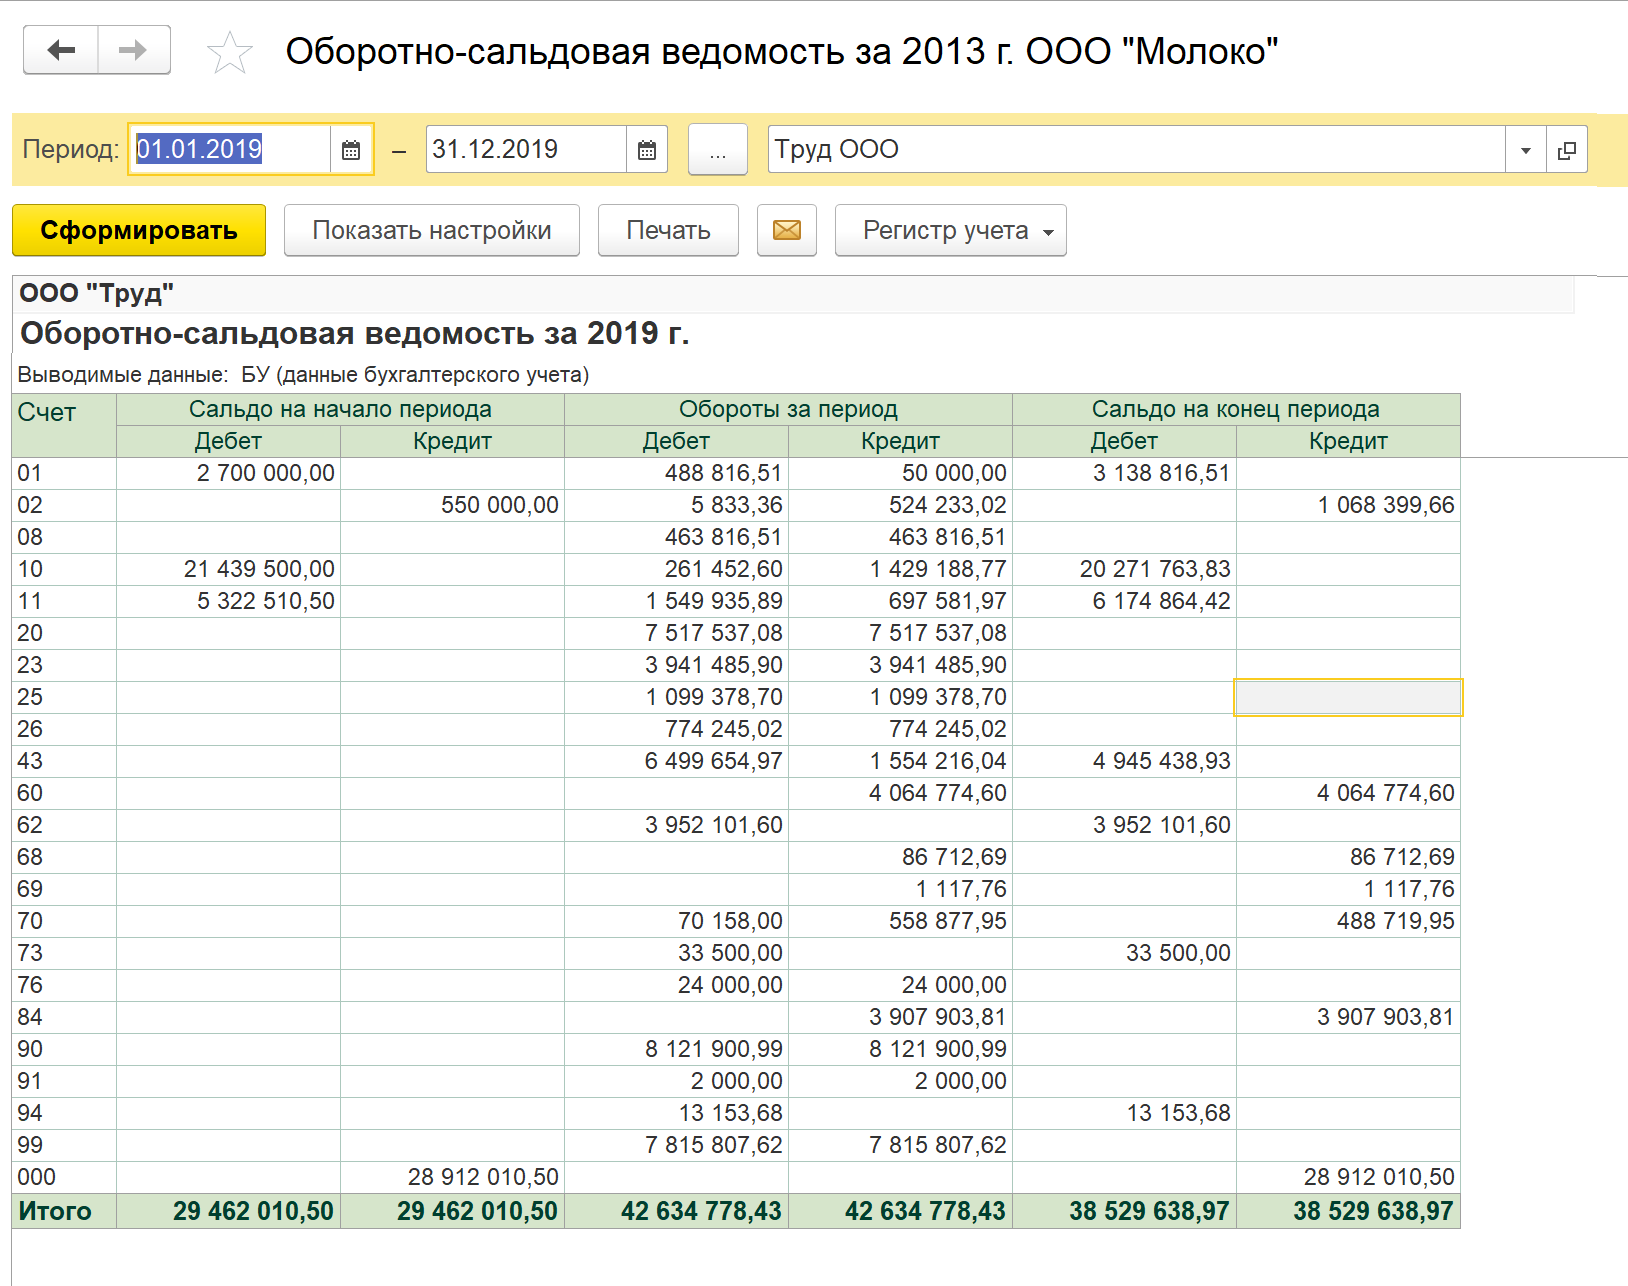Click closing debit 4 945 438,93
Viewport: 1628px width, 1286px height.
(x=1161, y=761)
